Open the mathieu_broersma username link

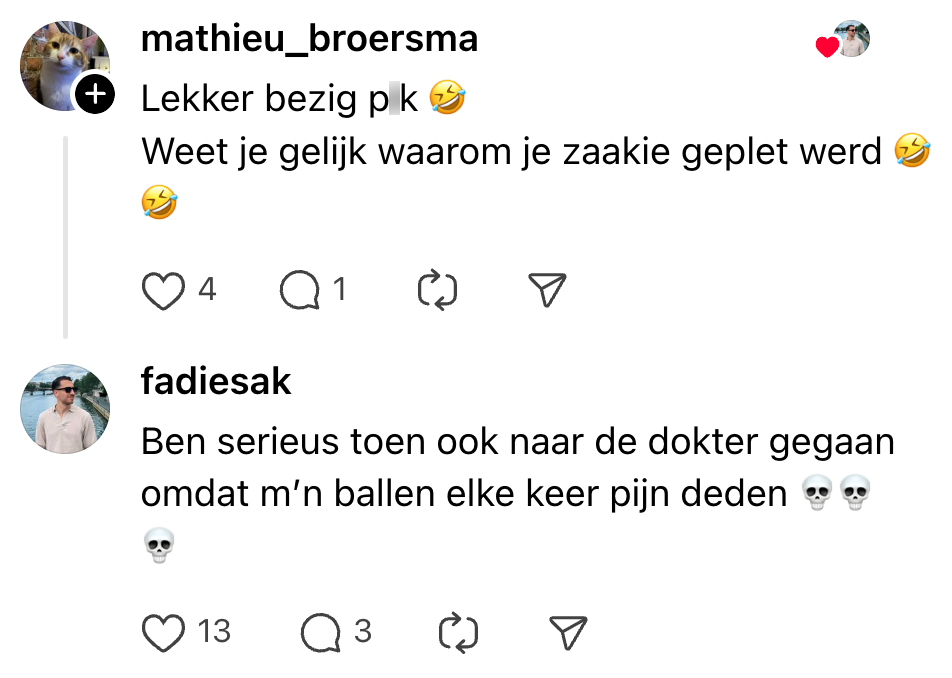pos(309,39)
